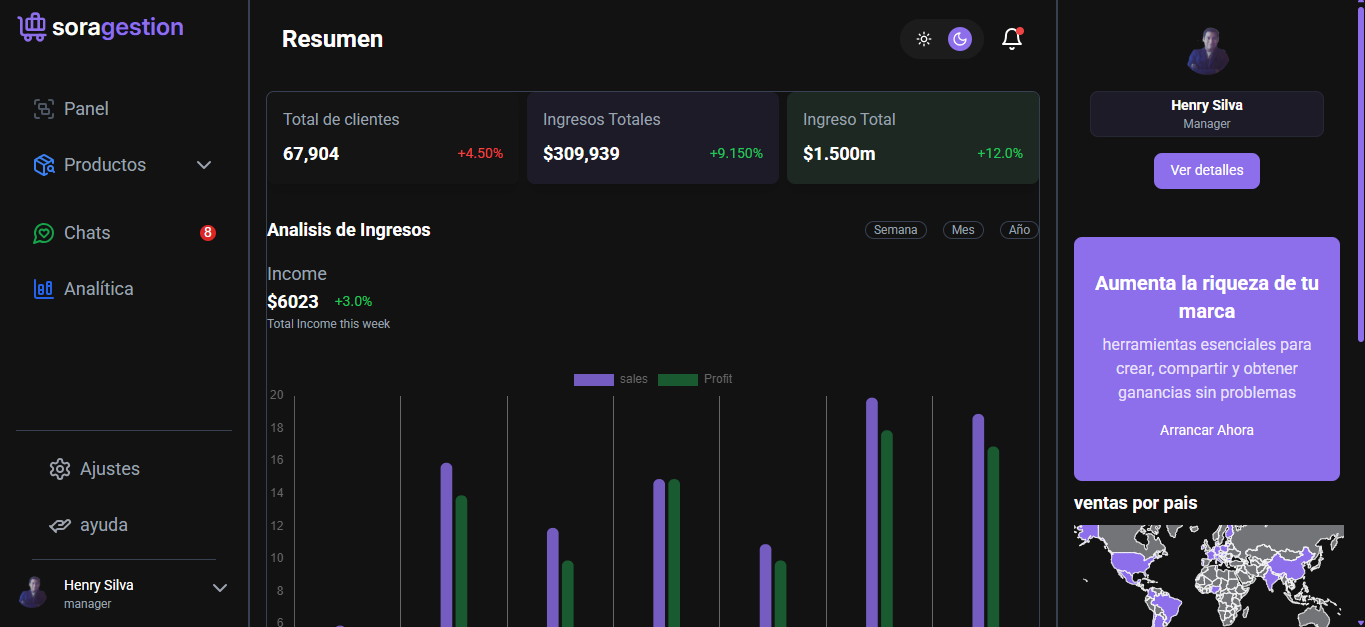
Task: Click the ventas por pais world map
Action: pyautogui.click(x=1208, y=575)
